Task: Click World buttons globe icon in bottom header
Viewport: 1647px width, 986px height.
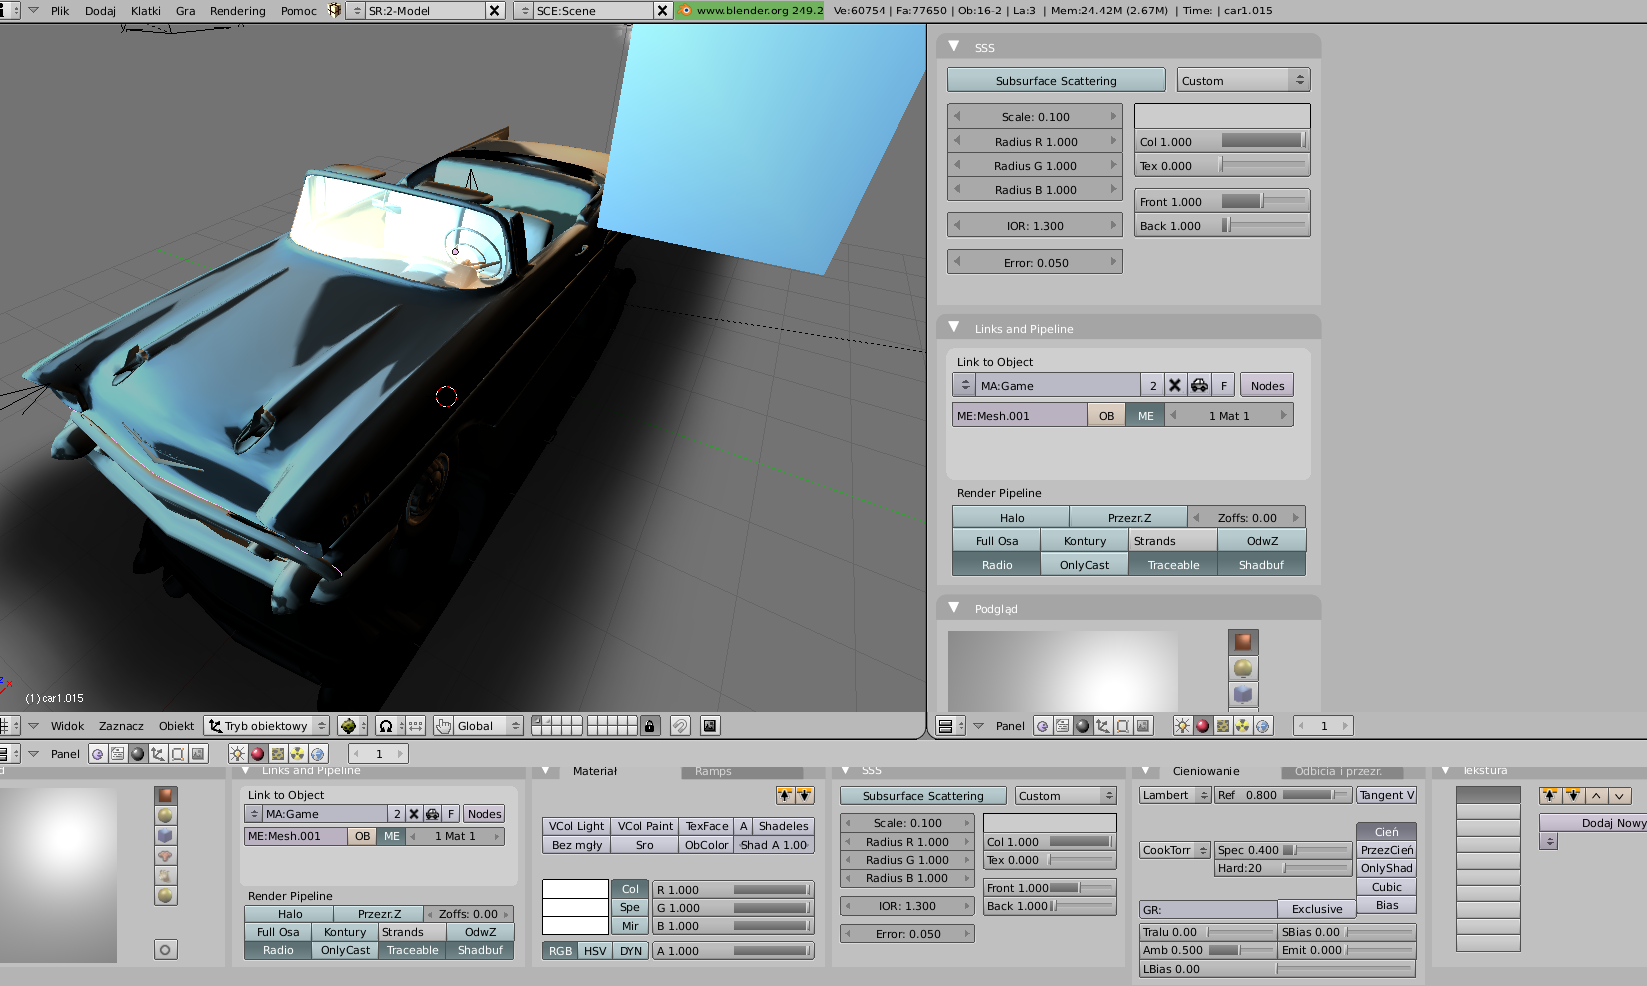Action: [x=318, y=754]
